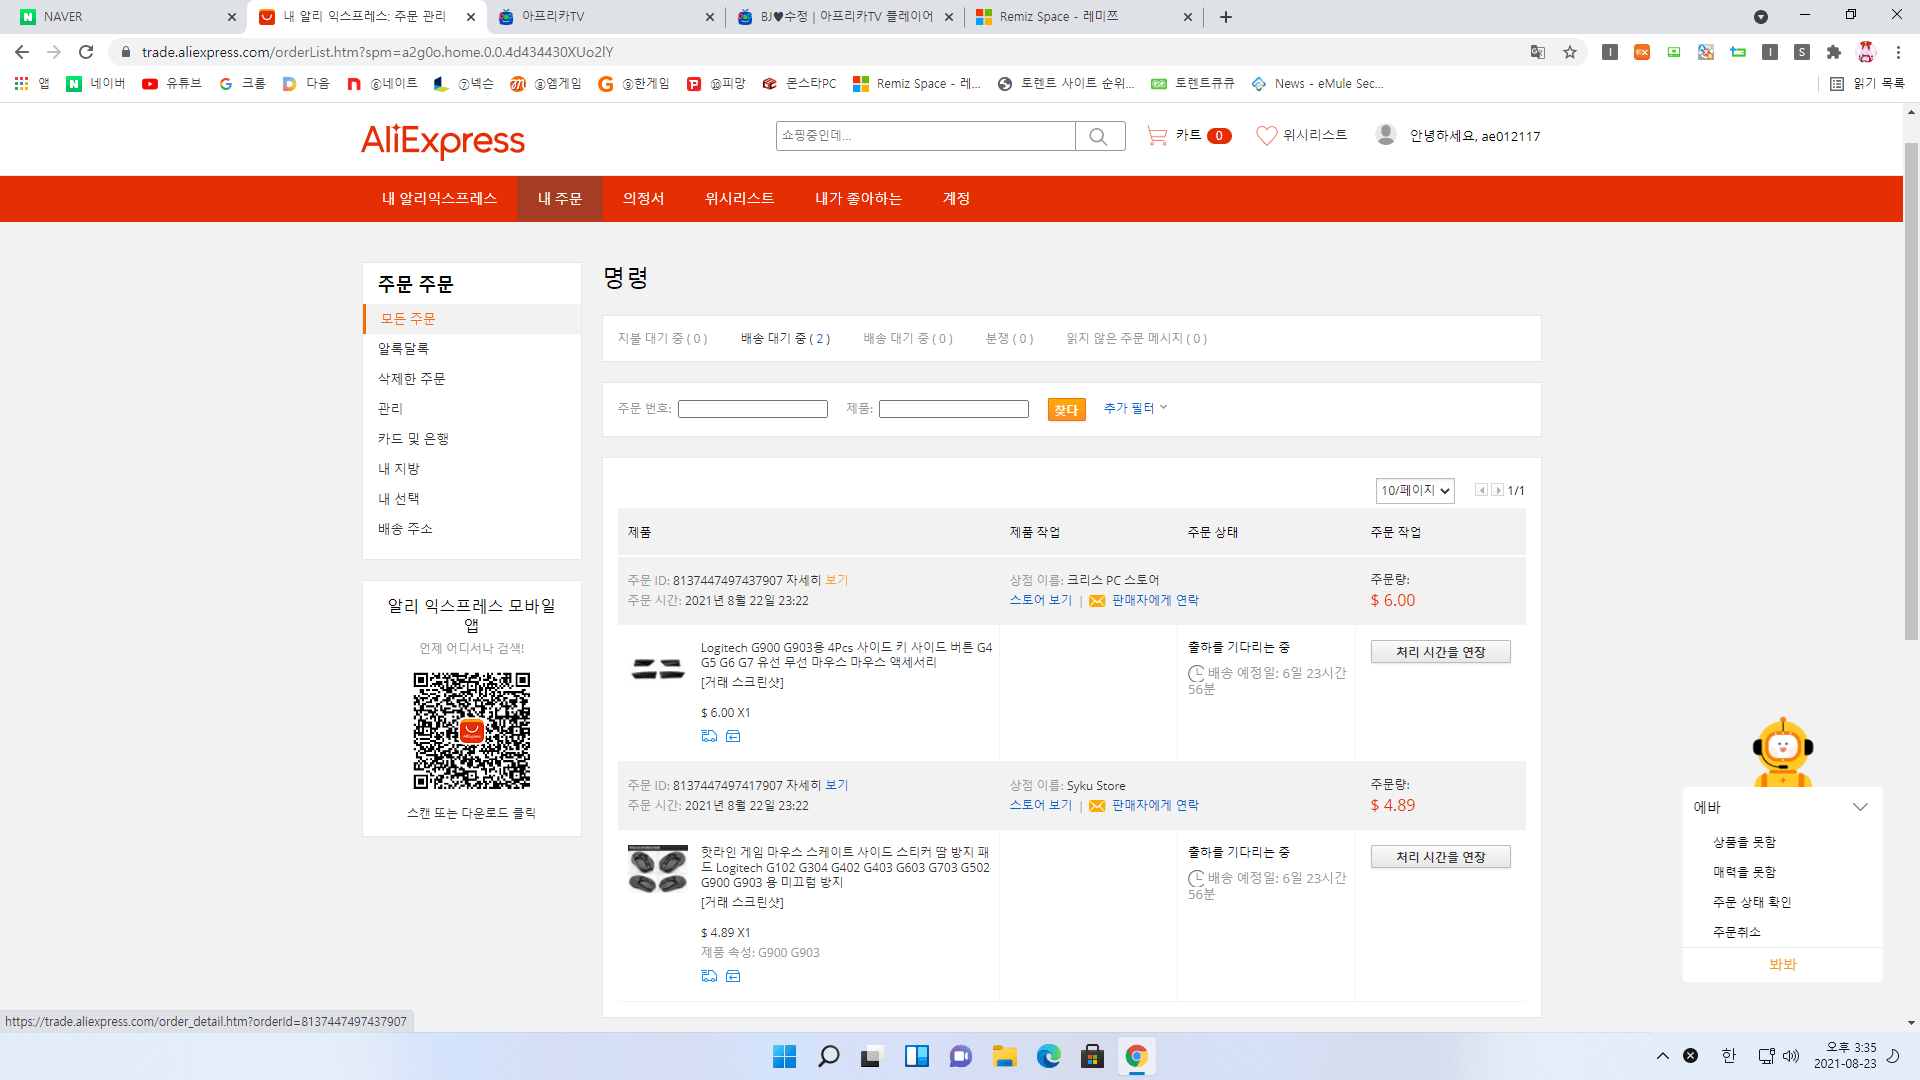This screenshot has width=1920, height=1080.
Task: Open Windows taskbar search icon
Action: [829, 1056]
